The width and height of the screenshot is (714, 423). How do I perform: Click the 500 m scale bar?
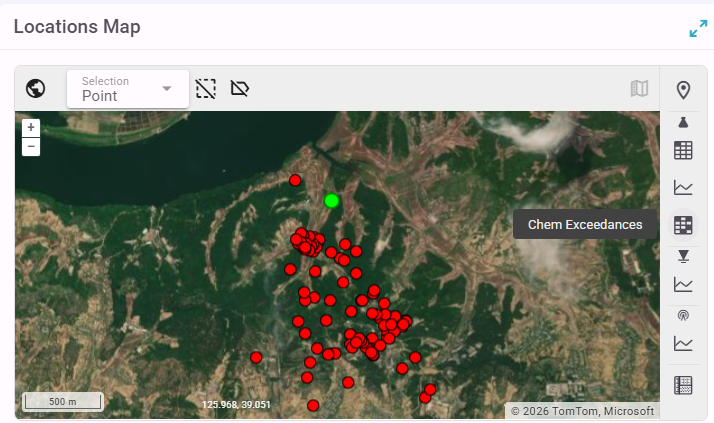pyautogui.click(x=63, y=402)
